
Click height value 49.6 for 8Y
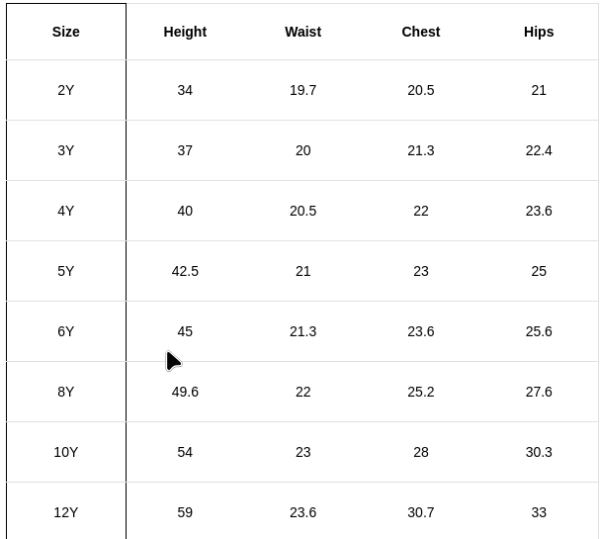(x=185, y=392)
